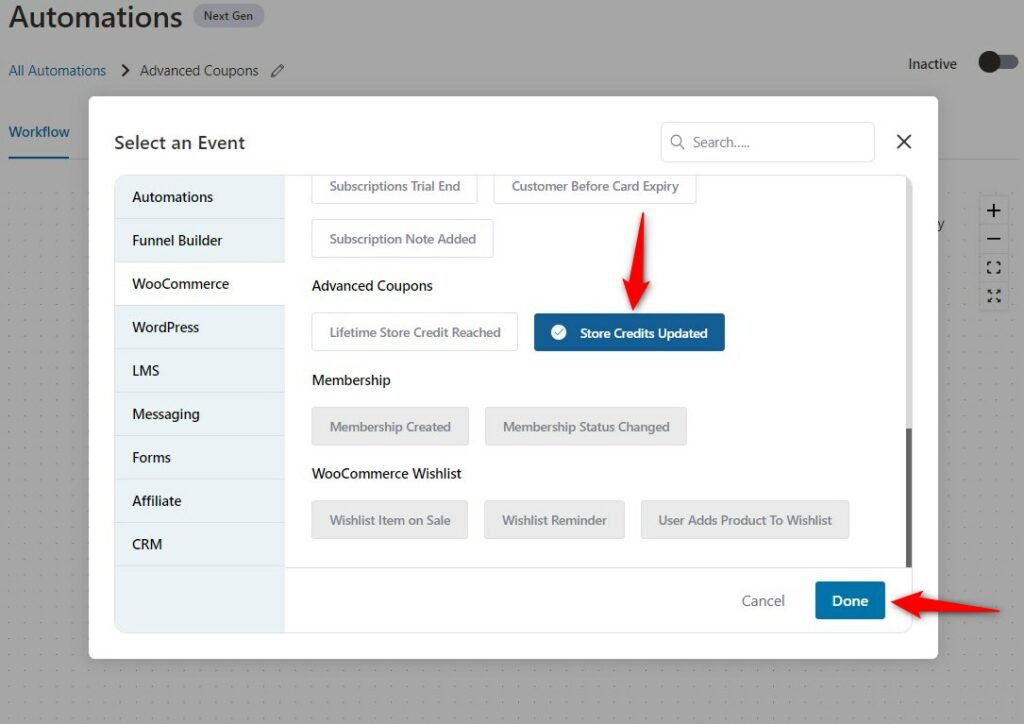Click the Advanced Coupons breadcrumb title
Image resolution: width=1024 pixels, height=724 pixels.
click(x=199, y=71)
